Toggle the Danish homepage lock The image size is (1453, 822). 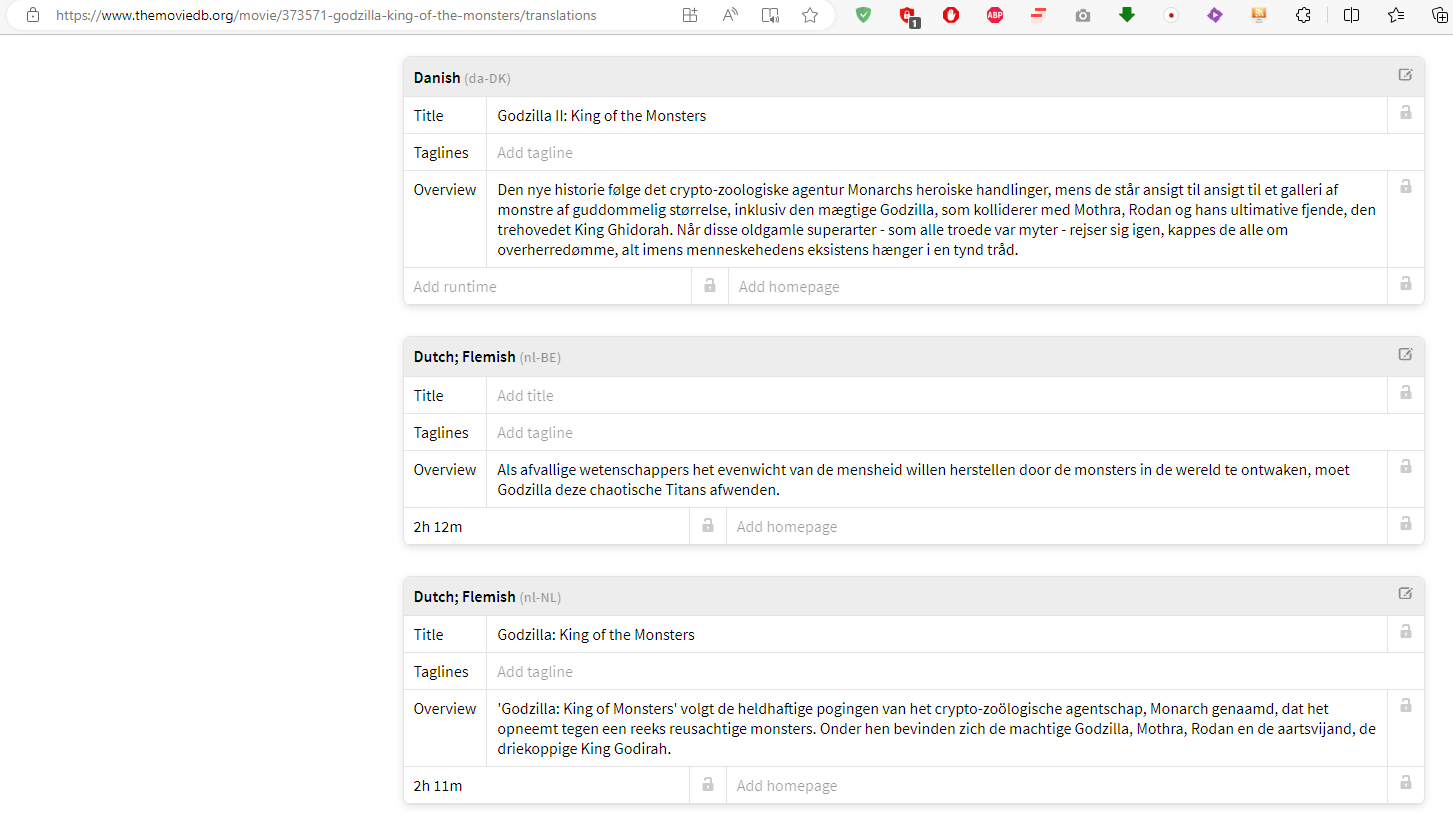click(1406, 284)
